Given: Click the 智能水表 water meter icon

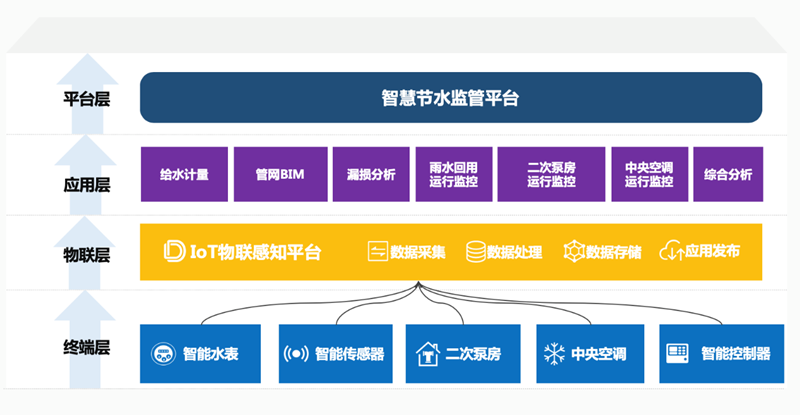Looking at the screenshot, I should pyautogui.click(x=163, y=354).
